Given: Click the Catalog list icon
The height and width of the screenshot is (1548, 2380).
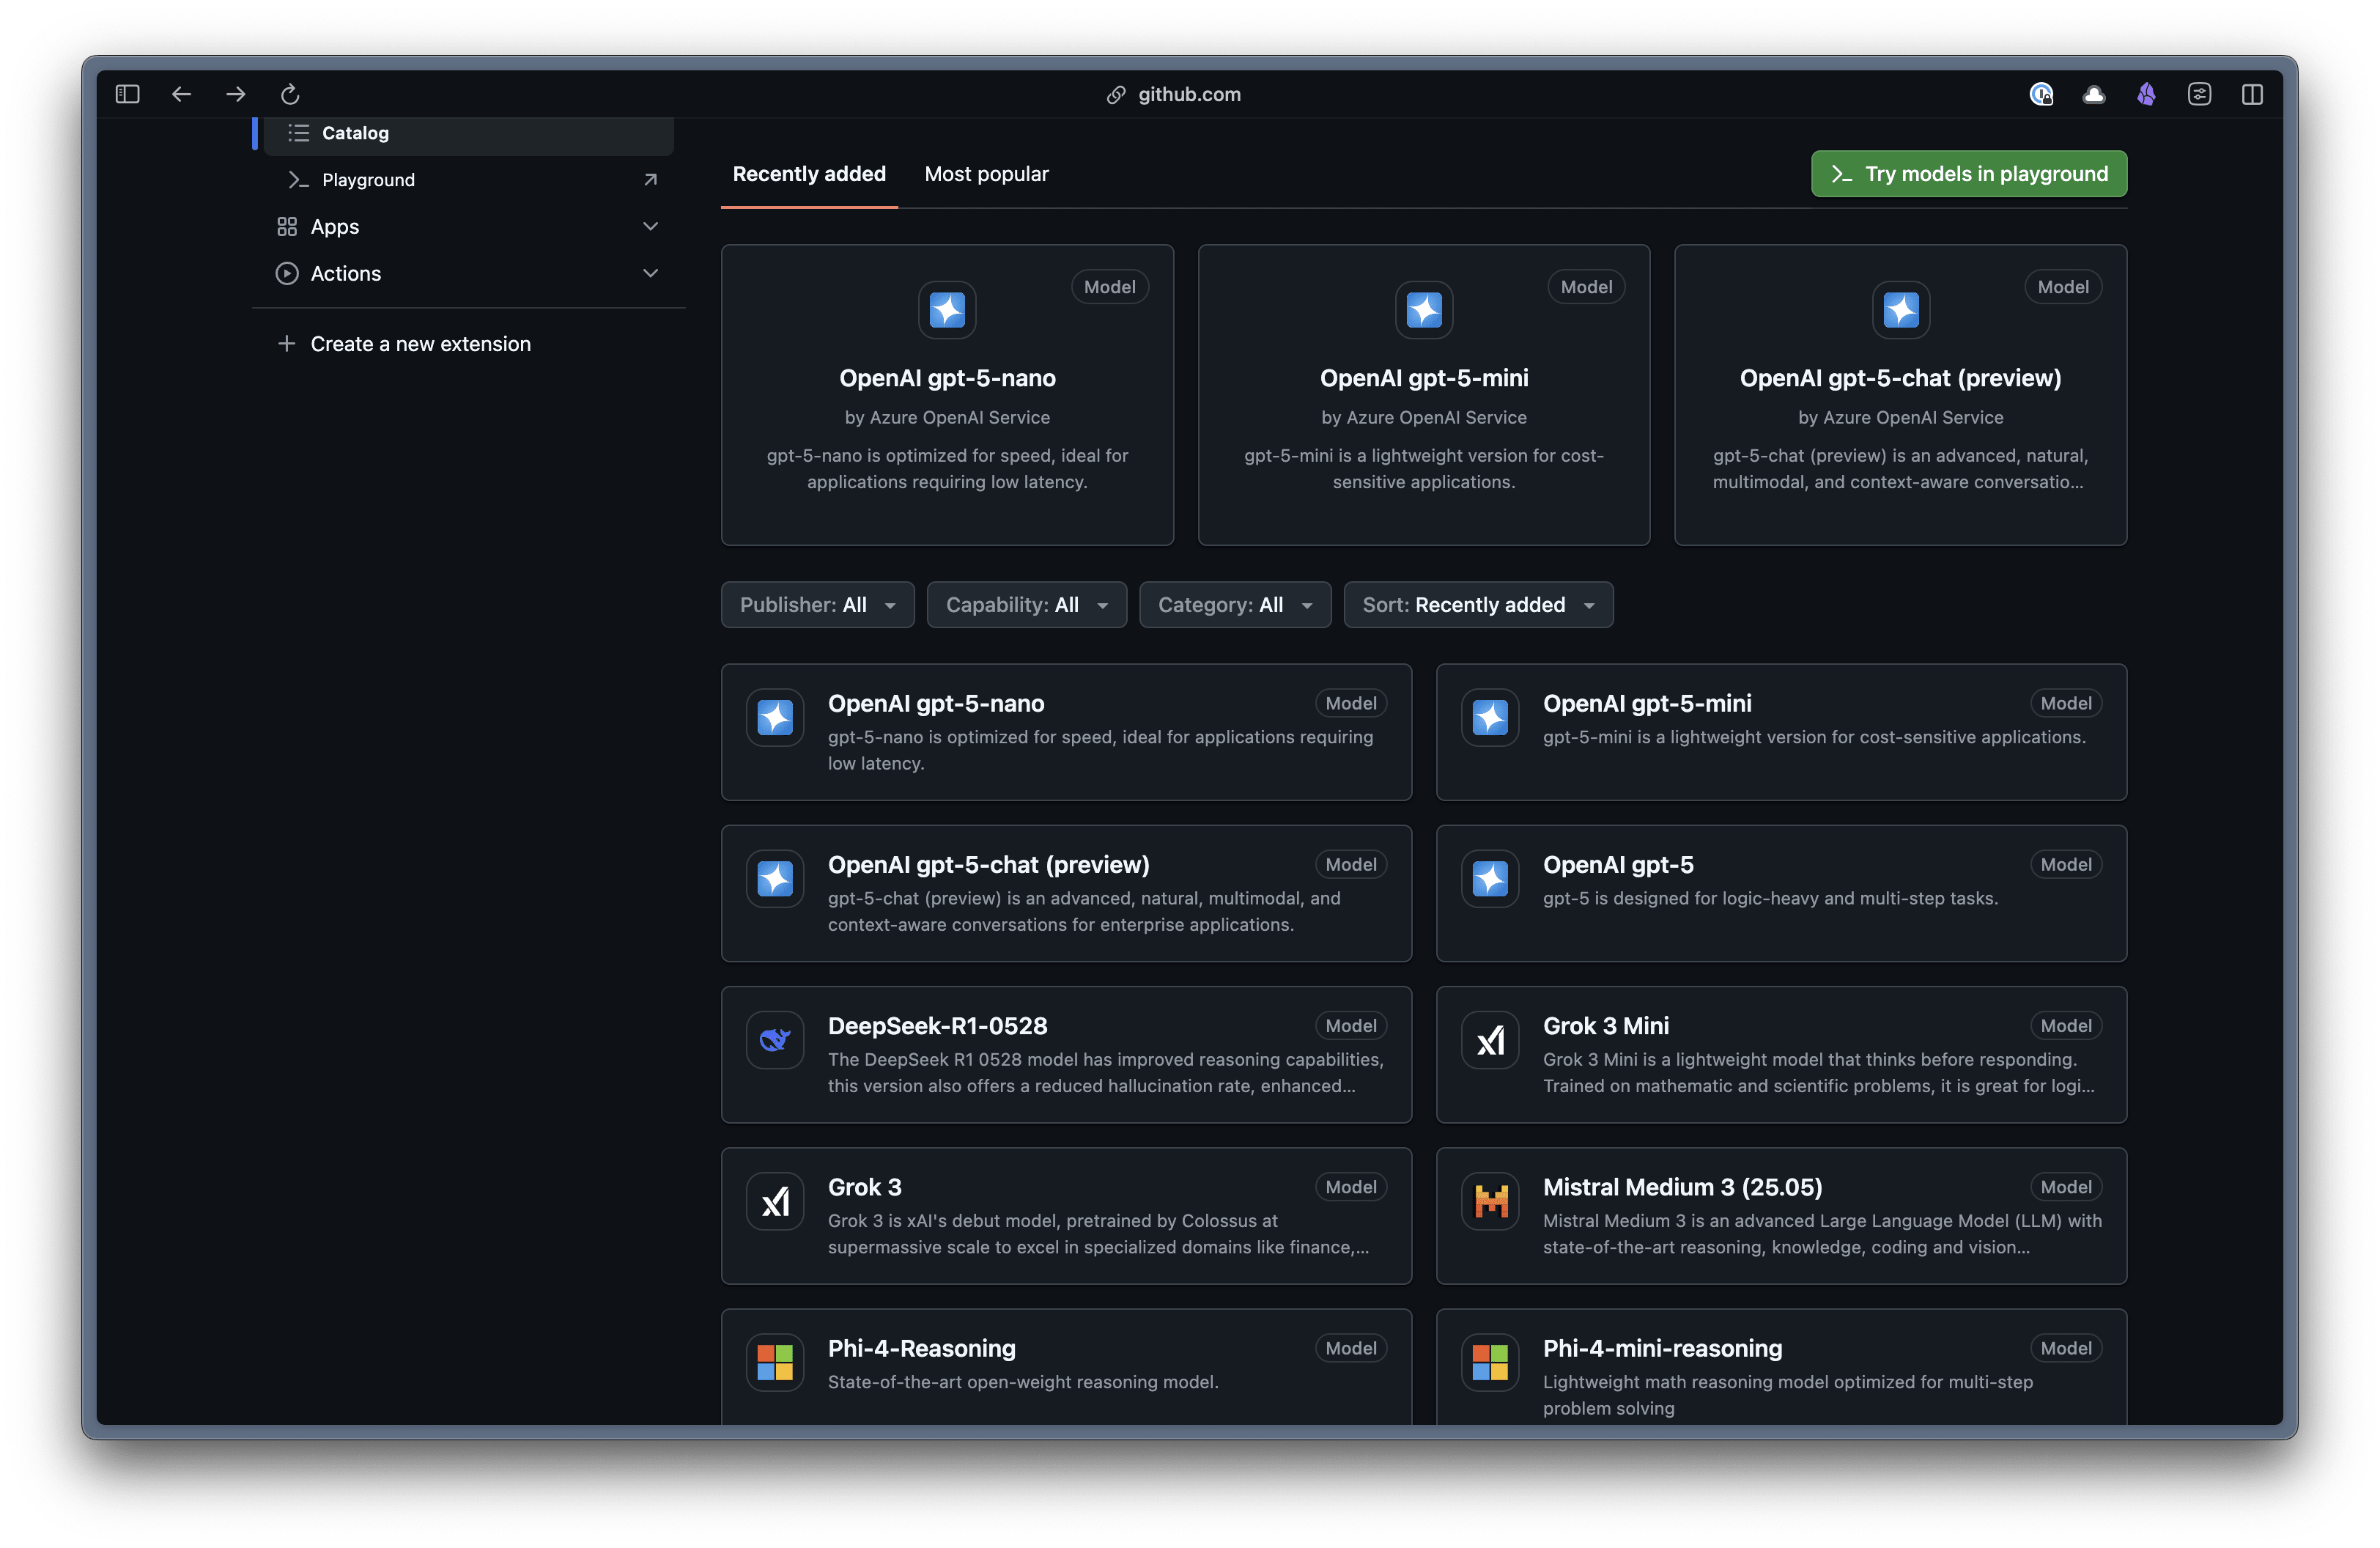Looking at the screenshot, I should pos(298,133).
